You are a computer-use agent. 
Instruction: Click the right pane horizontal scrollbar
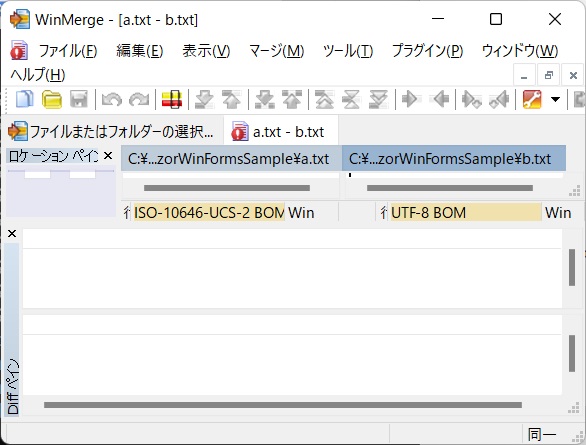pyautogui.click(x=450, y=188)
